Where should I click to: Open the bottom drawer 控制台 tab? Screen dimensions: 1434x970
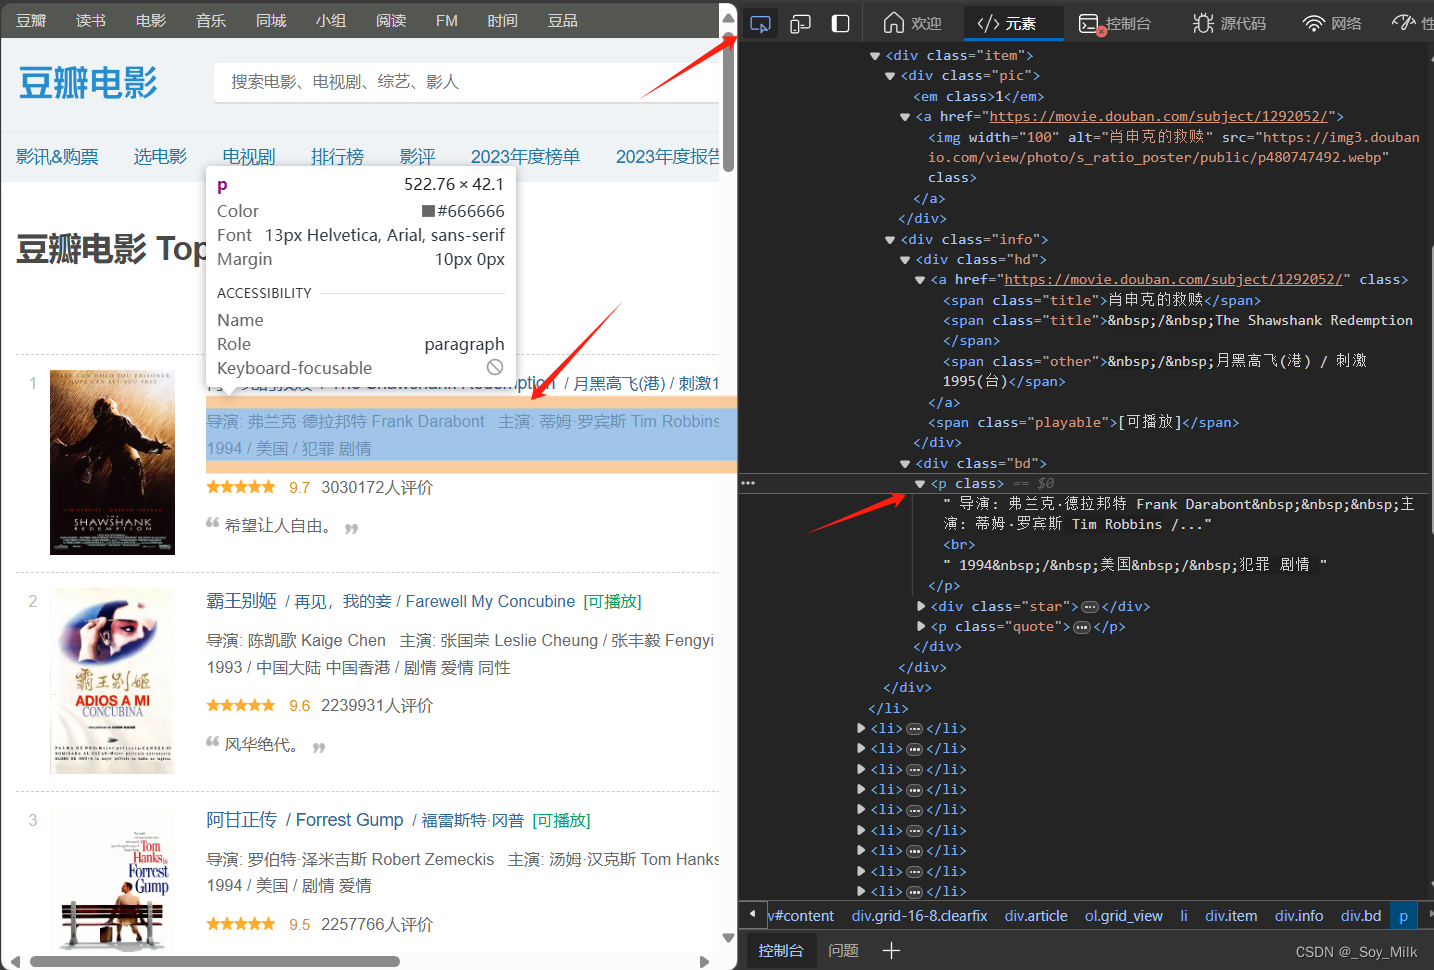click(x=780, y=951)
